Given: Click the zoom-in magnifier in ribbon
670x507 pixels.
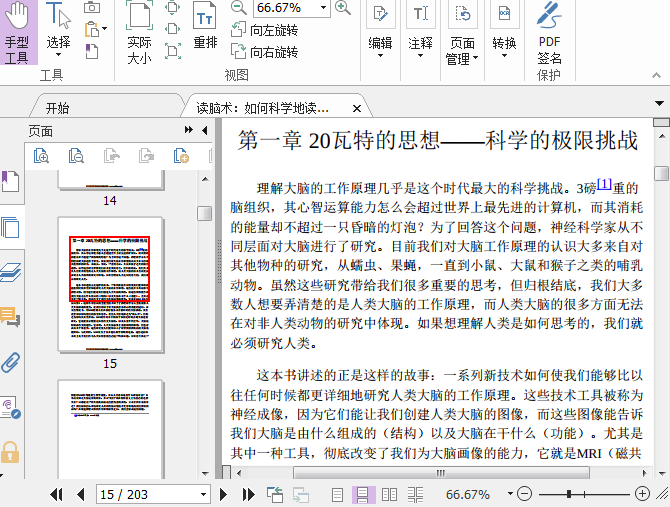Looking at the screenshot, I should (343, 7).
